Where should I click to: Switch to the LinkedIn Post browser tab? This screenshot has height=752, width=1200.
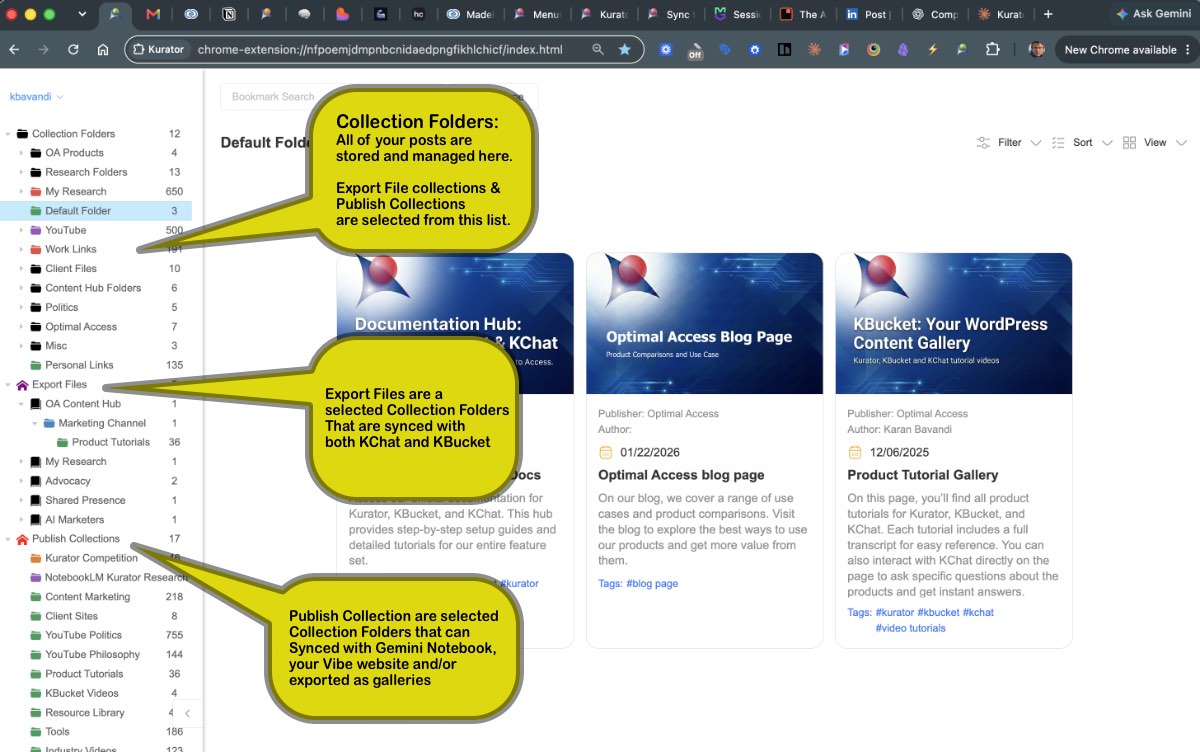867,14
